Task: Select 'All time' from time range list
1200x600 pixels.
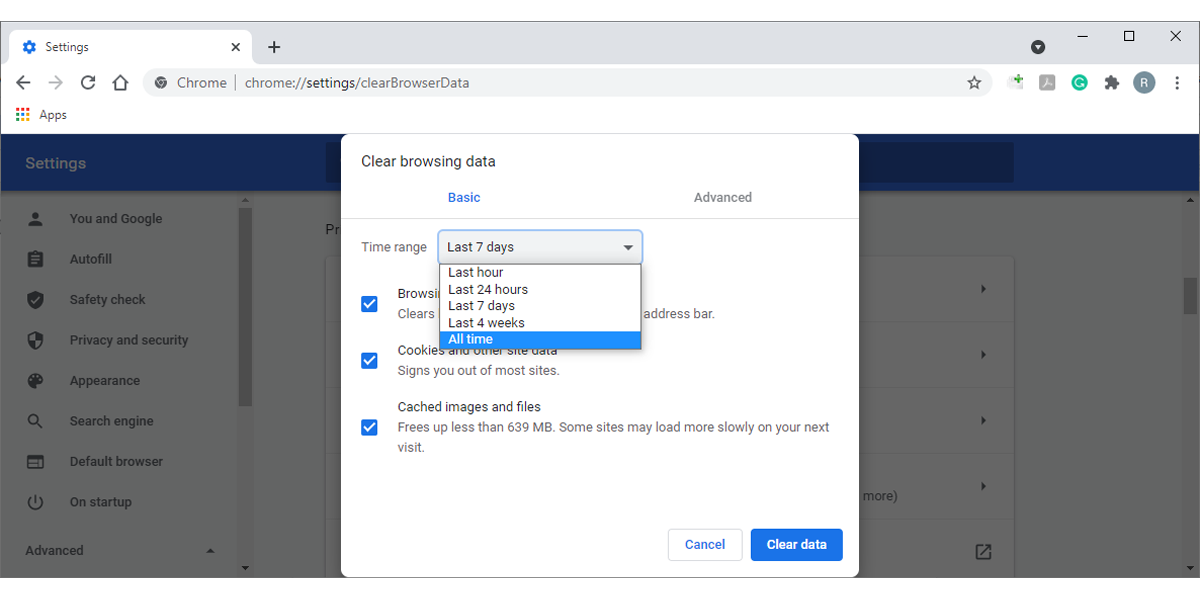Action: coord(540,340)
